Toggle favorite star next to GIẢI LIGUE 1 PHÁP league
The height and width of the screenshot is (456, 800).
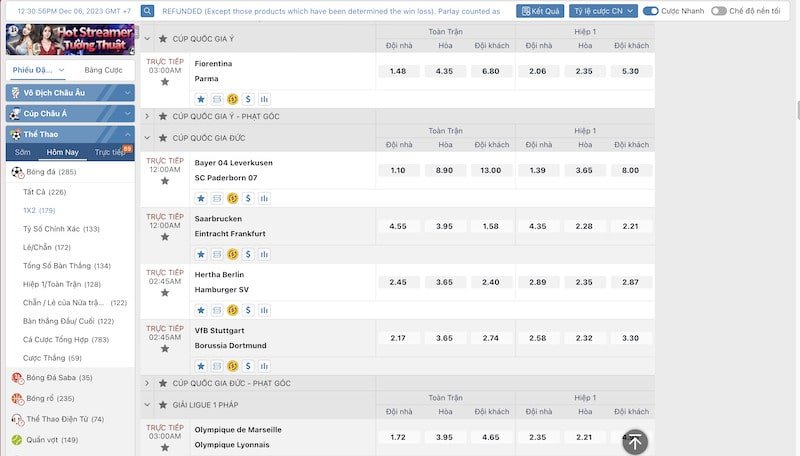163,404
